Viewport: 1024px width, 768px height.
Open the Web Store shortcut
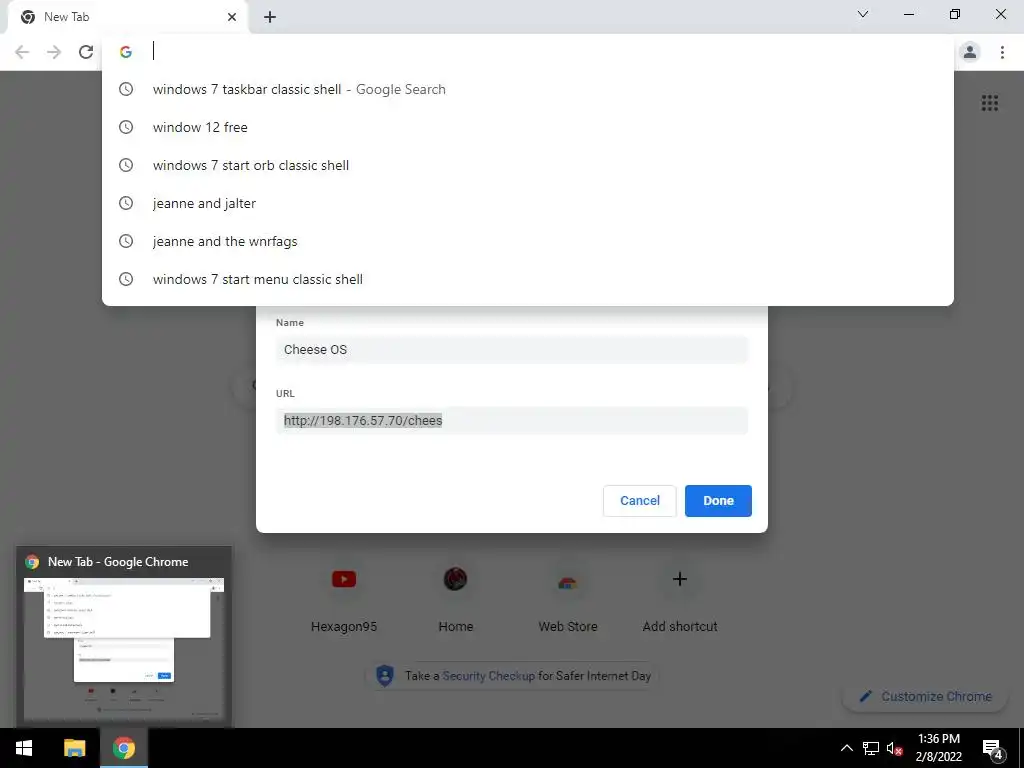(568, 596)
